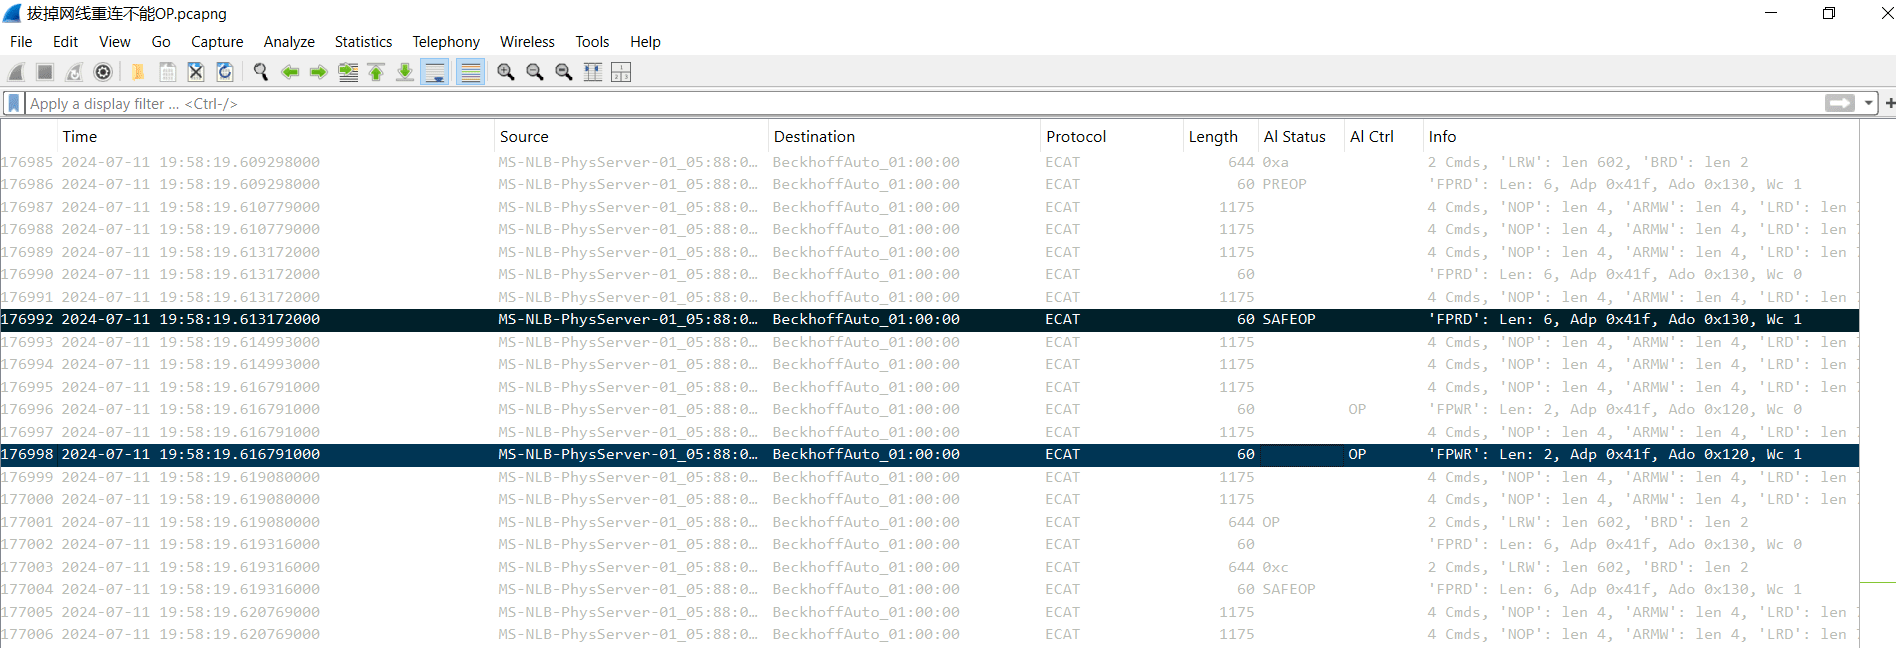The width and height of the screenshot is (1896, 648).
Task: Select packet row 176998
Action: (929, 455)
